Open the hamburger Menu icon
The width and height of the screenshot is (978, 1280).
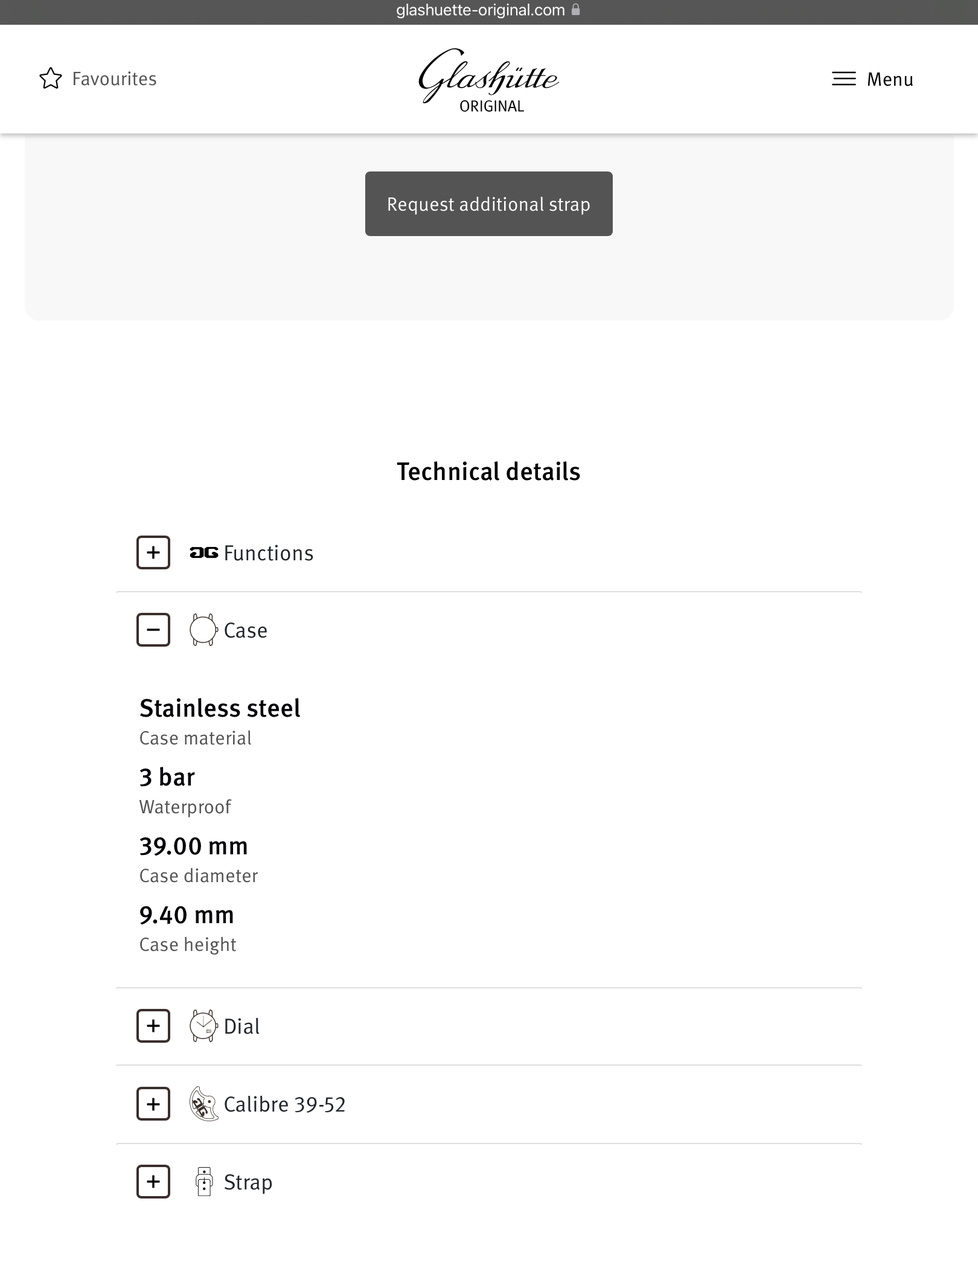click(843, 79)
